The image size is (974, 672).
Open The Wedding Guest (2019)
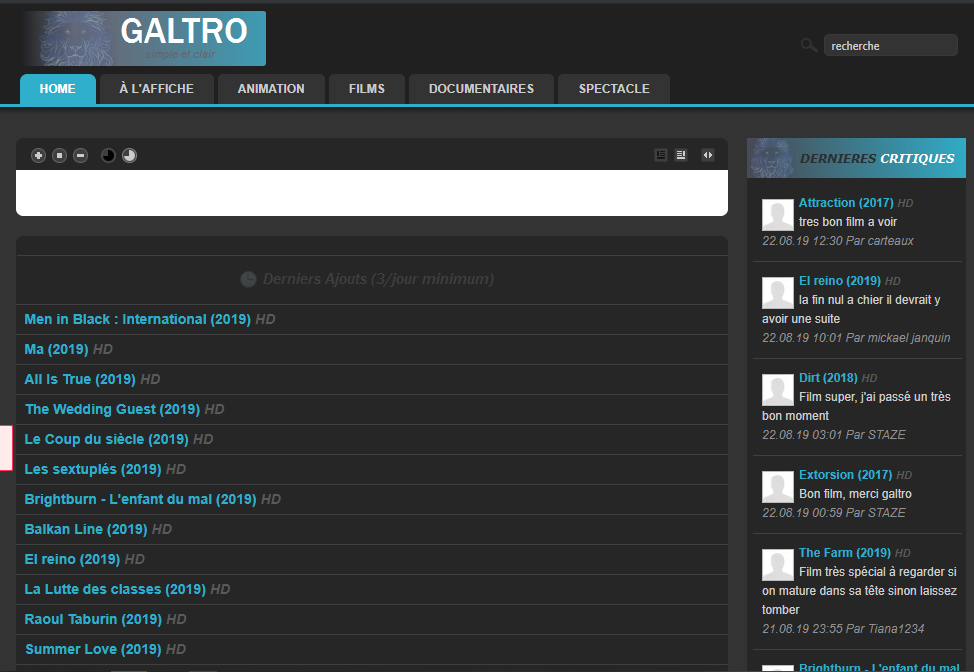tap(112, 409)
